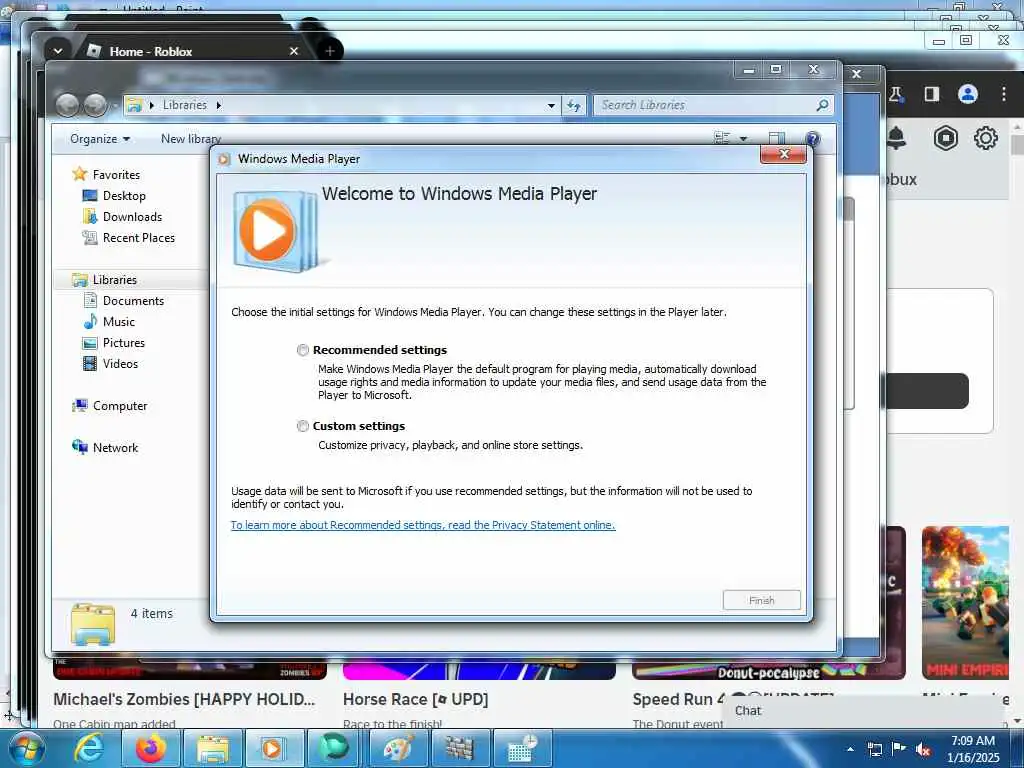Switch to Windows Media Player taskbar button

[273, 749]
